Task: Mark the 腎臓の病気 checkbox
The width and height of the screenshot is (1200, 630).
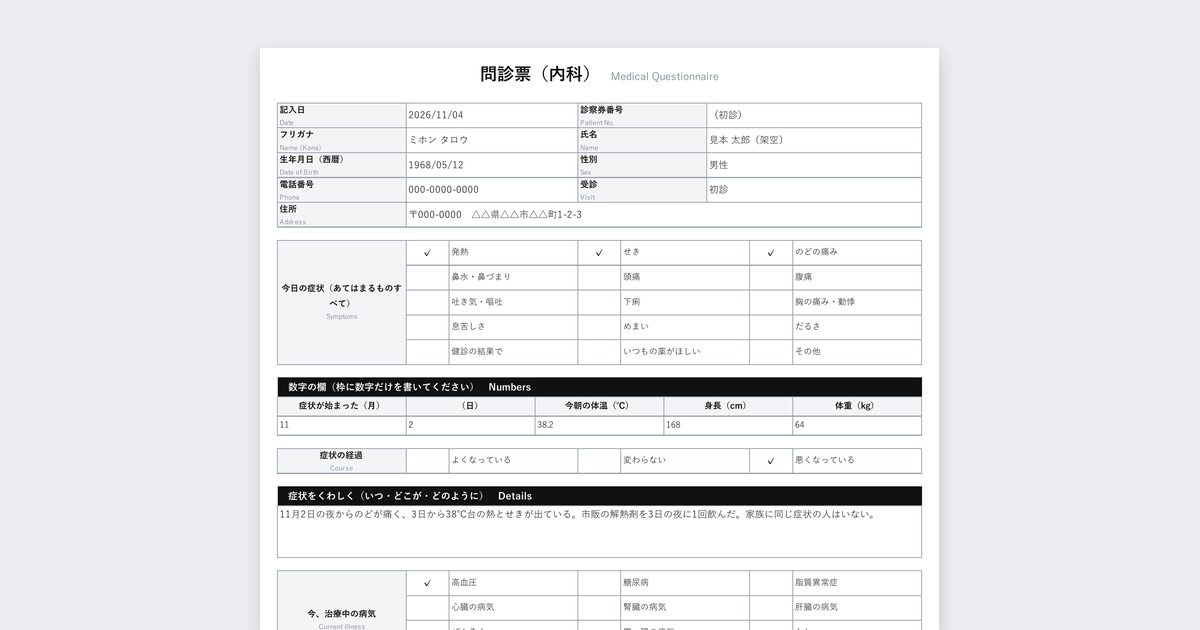Action: pos(599,608)
